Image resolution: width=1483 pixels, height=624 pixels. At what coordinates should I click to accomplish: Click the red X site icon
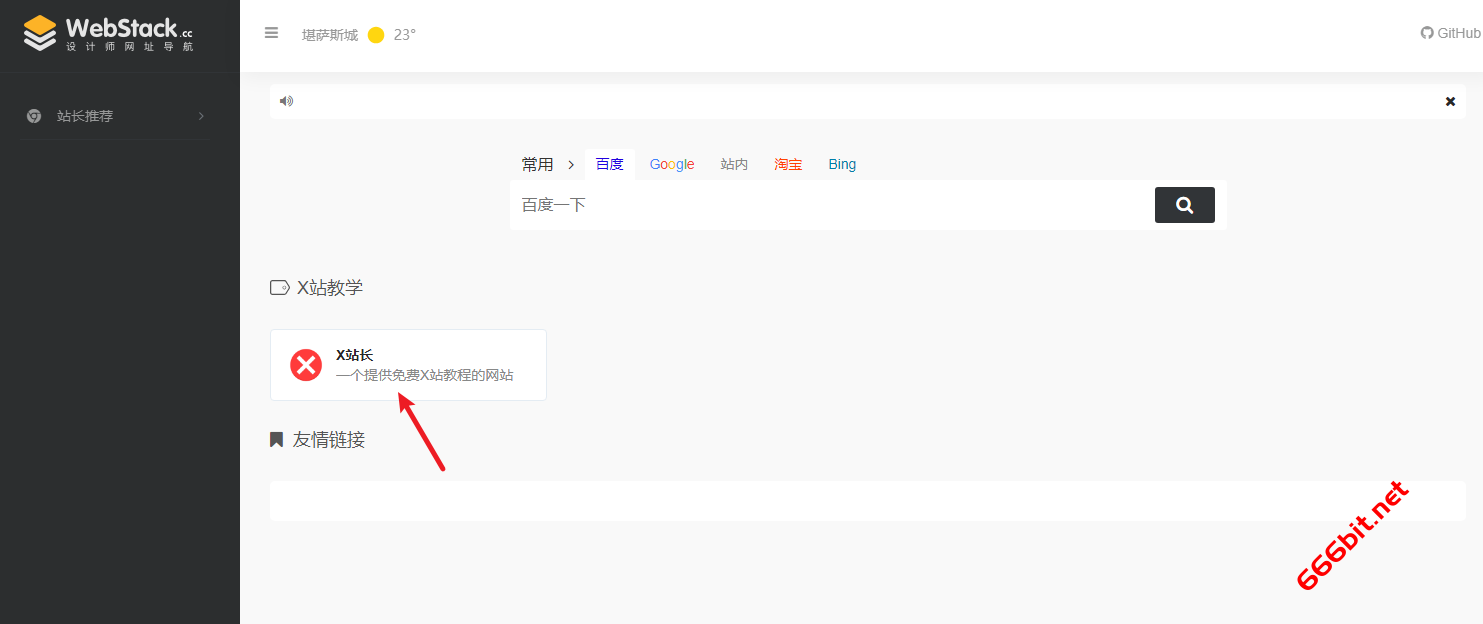306,365
